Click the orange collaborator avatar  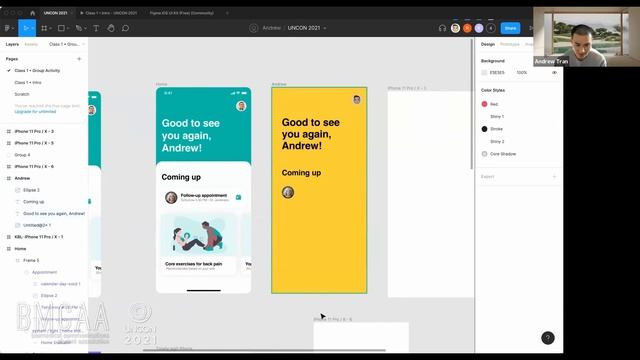coord(467,28)
